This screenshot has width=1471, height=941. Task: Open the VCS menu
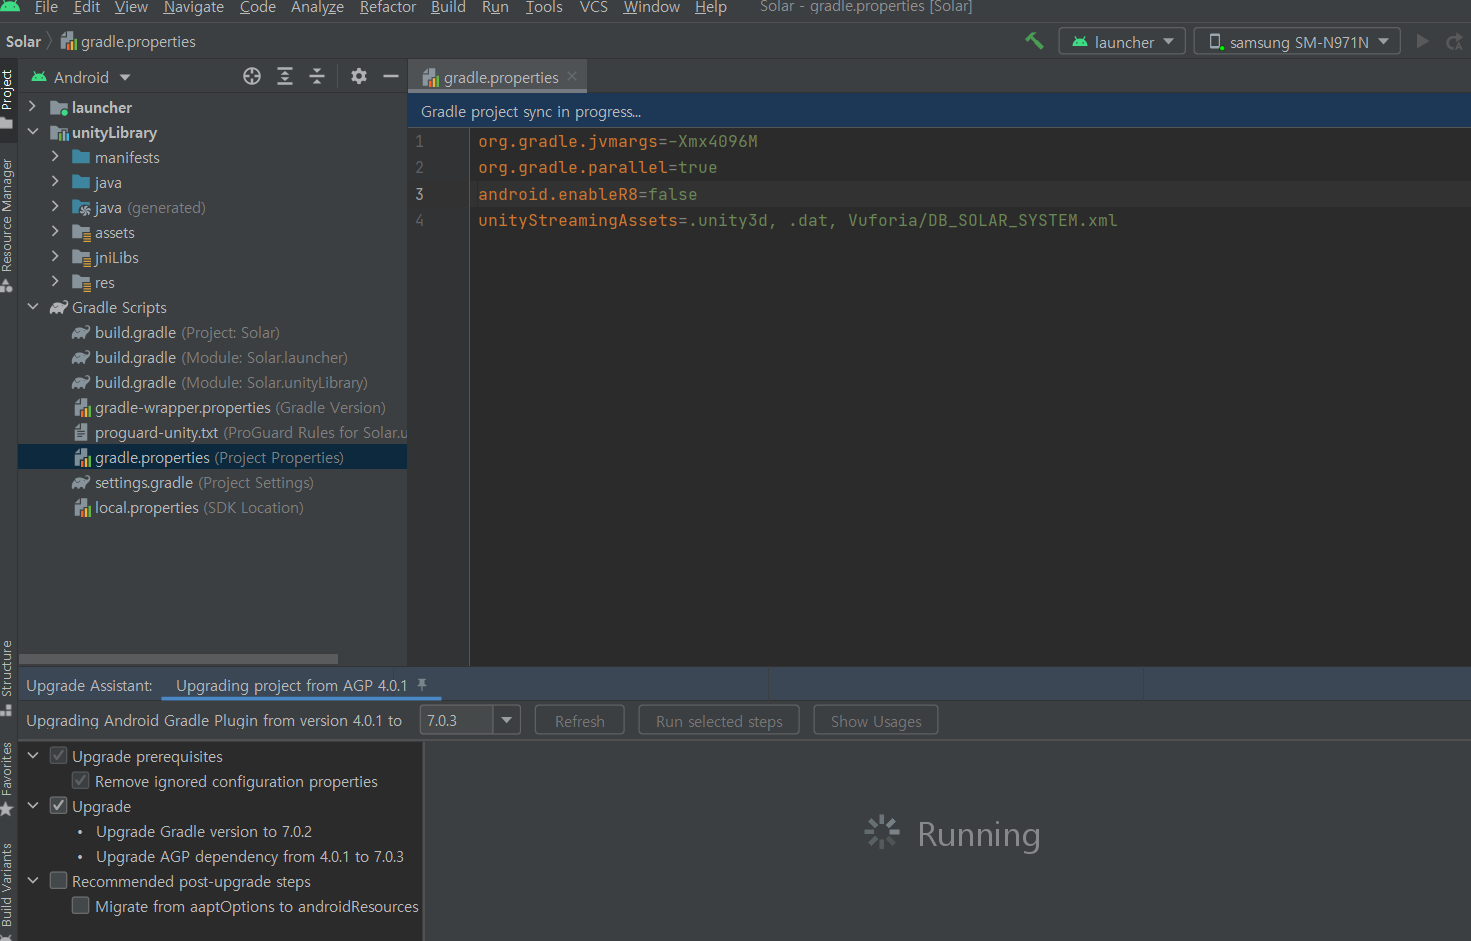point(594,7)
